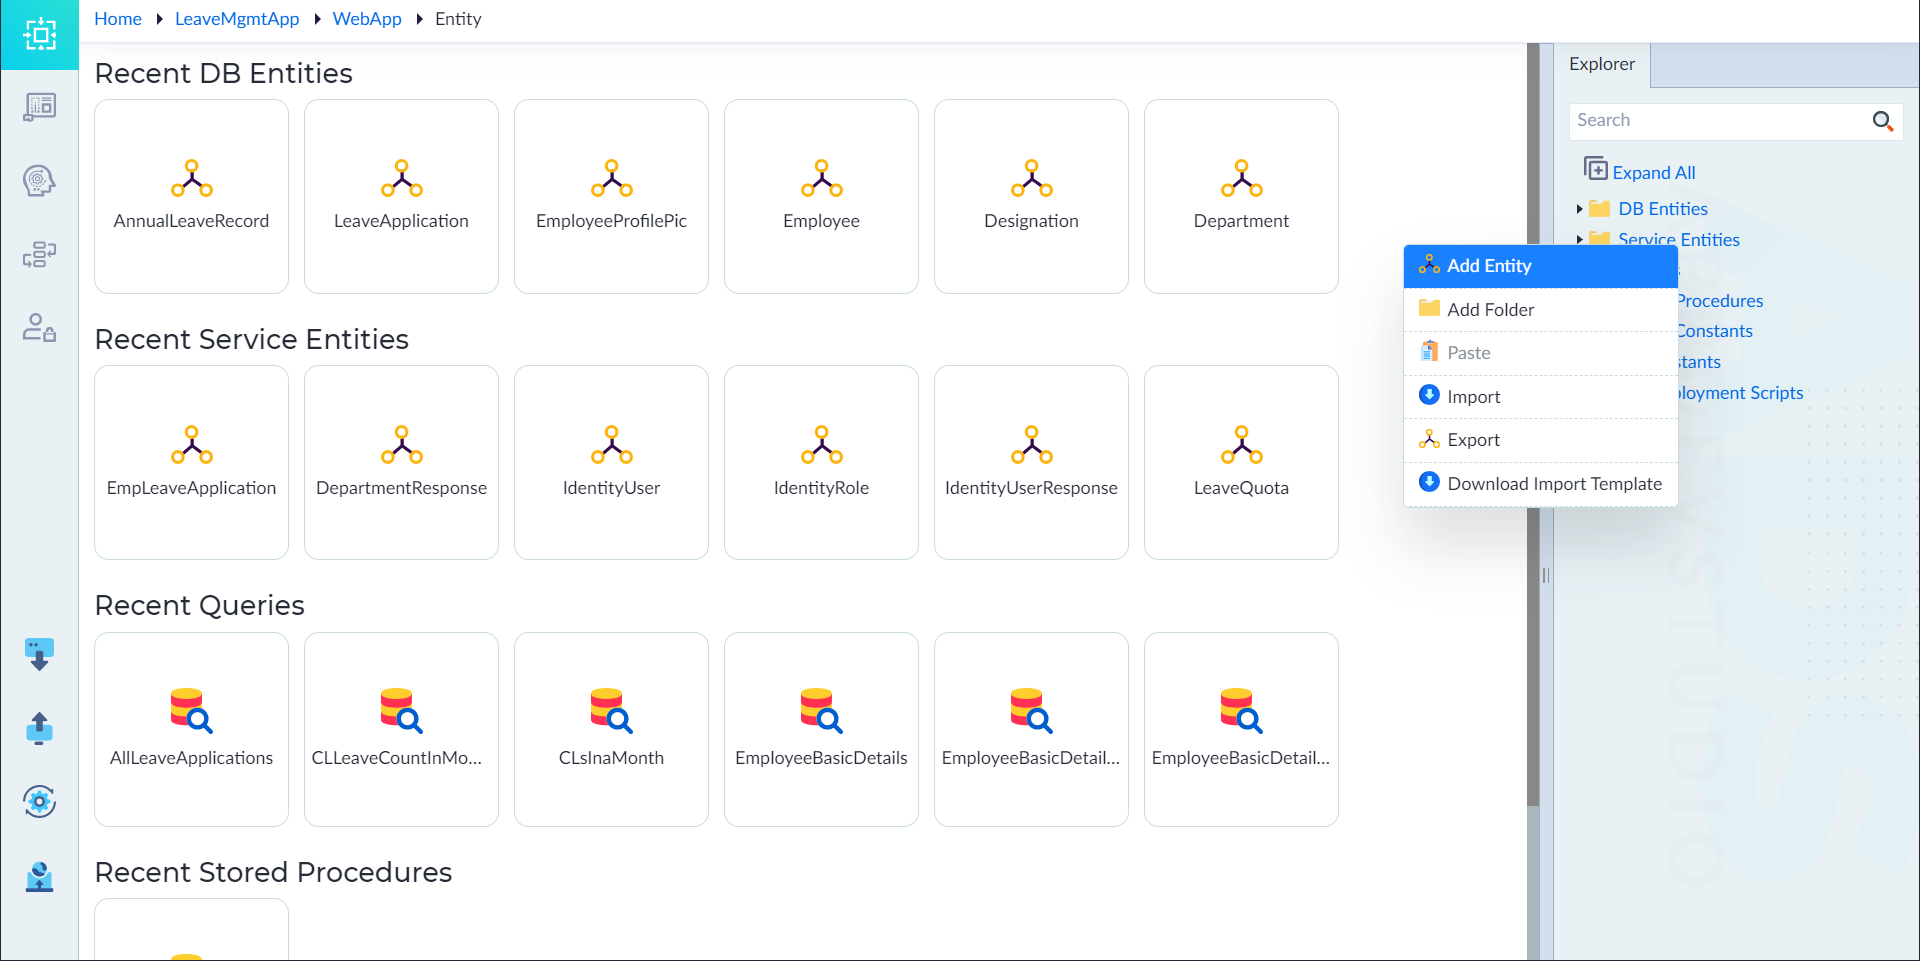Open the LeaveQuota service entity icon
The image size is (1920, 961).
(x=1241, y=445)
